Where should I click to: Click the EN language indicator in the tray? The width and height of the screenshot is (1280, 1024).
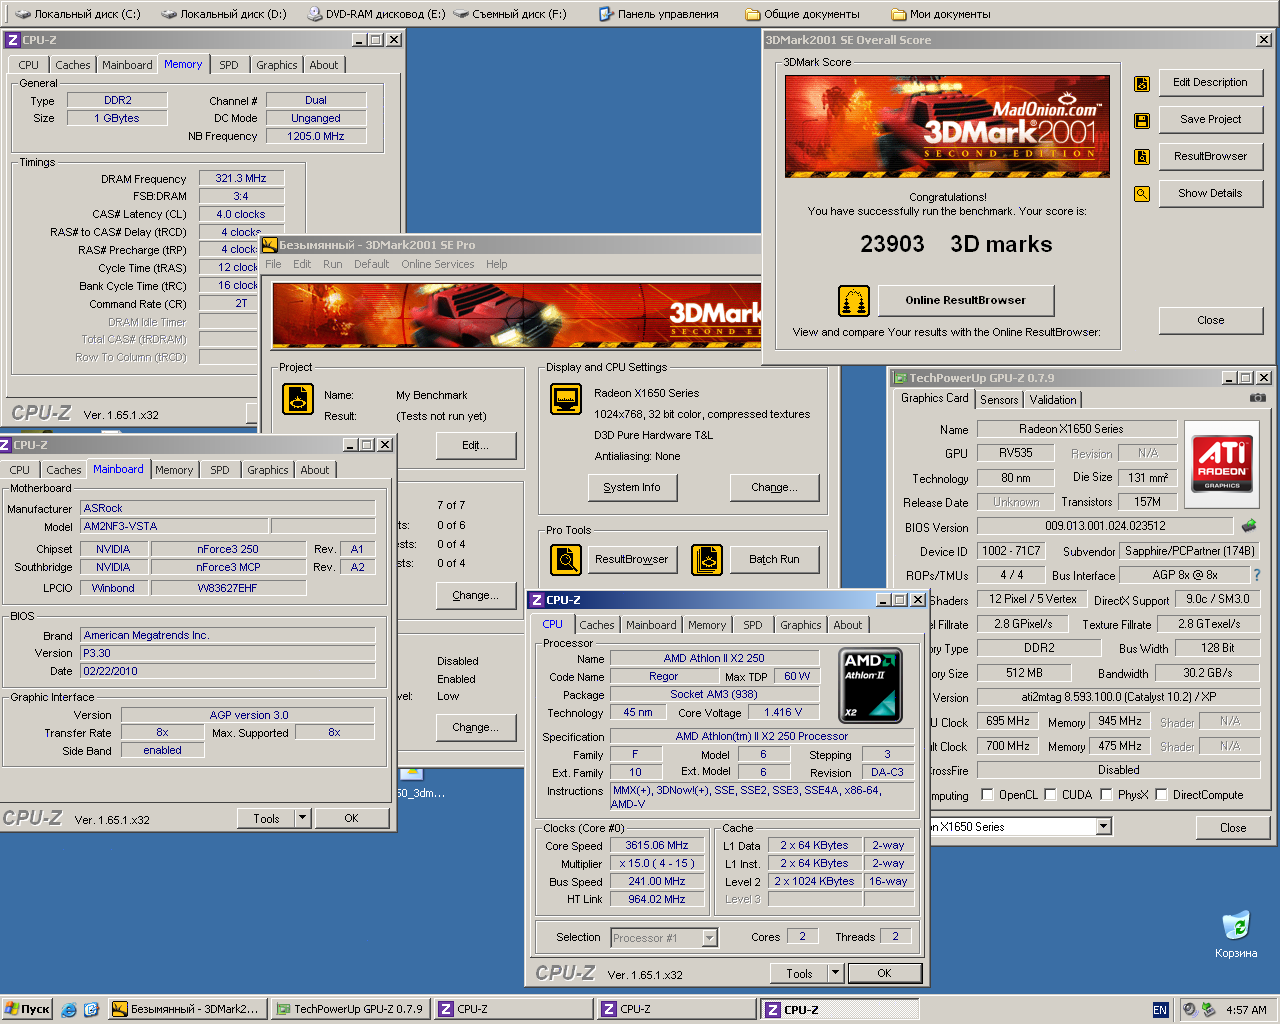1160,1010
